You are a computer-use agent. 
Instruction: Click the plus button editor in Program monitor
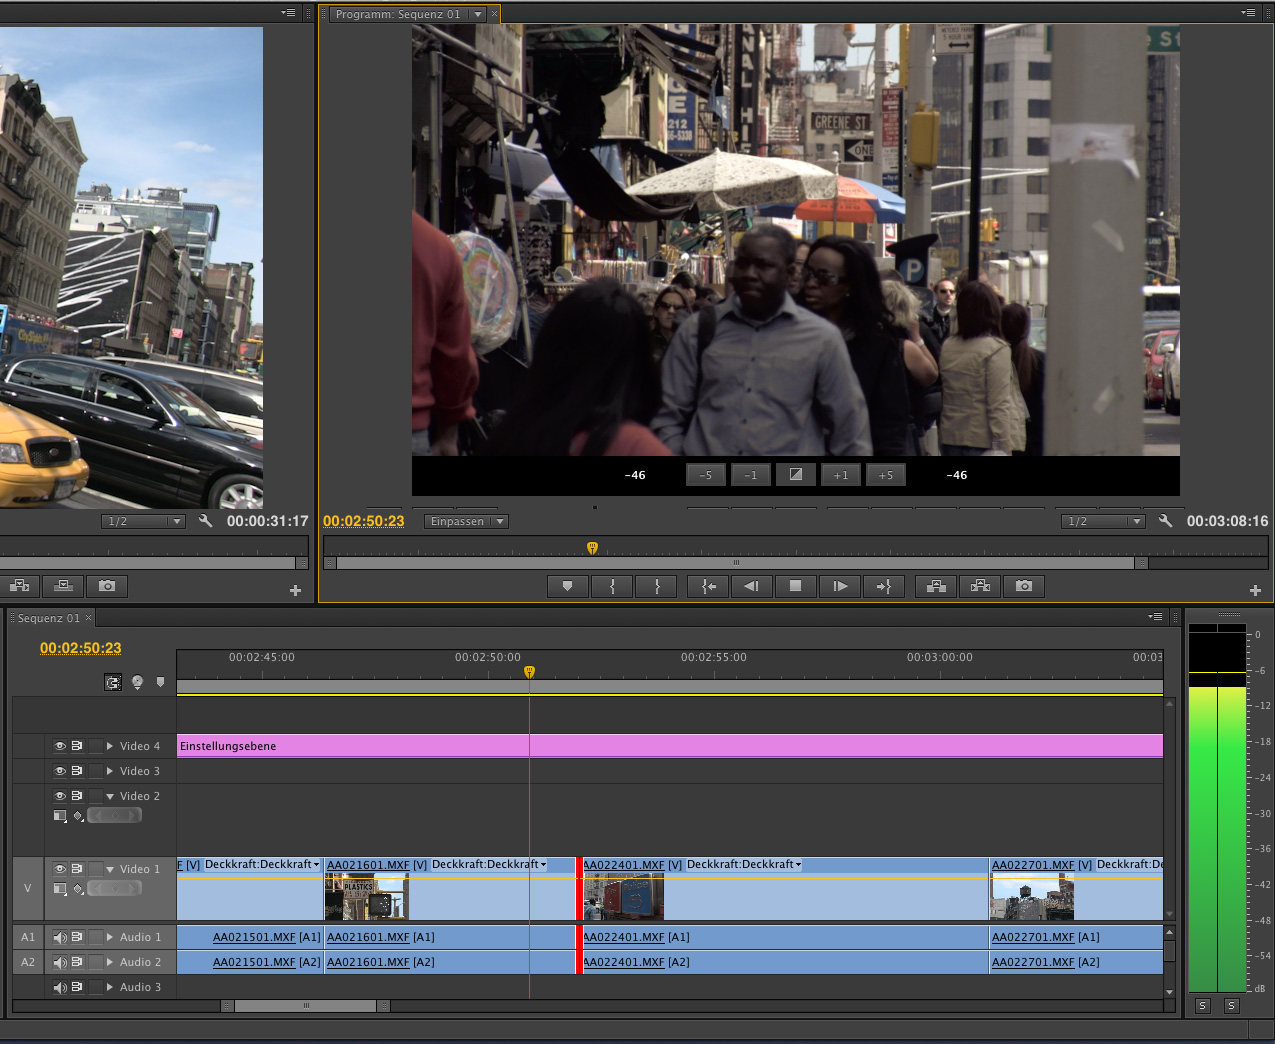[x=1255, y=591]
